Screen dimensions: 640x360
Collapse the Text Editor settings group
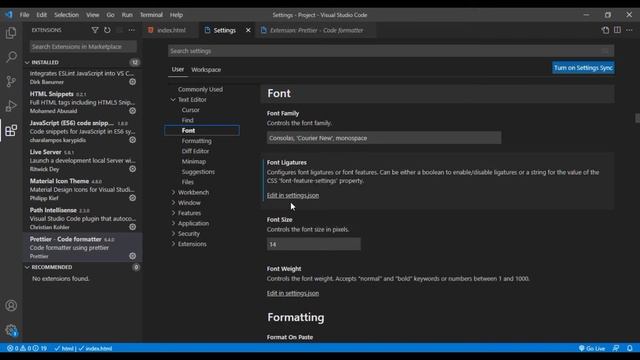pyautogui.click(x=173, y=100)
